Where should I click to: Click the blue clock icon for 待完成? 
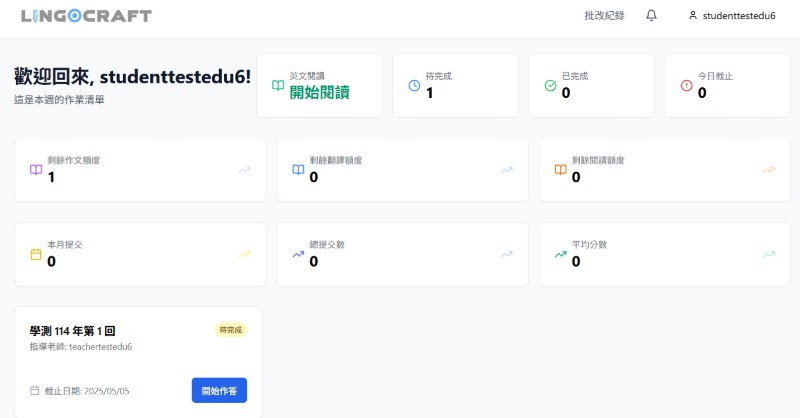[x=414, y=86]
